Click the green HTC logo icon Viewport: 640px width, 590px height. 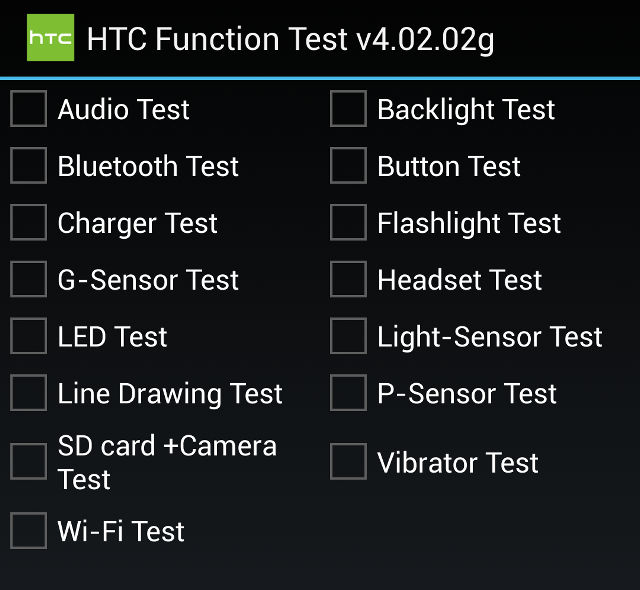point(50,39)
